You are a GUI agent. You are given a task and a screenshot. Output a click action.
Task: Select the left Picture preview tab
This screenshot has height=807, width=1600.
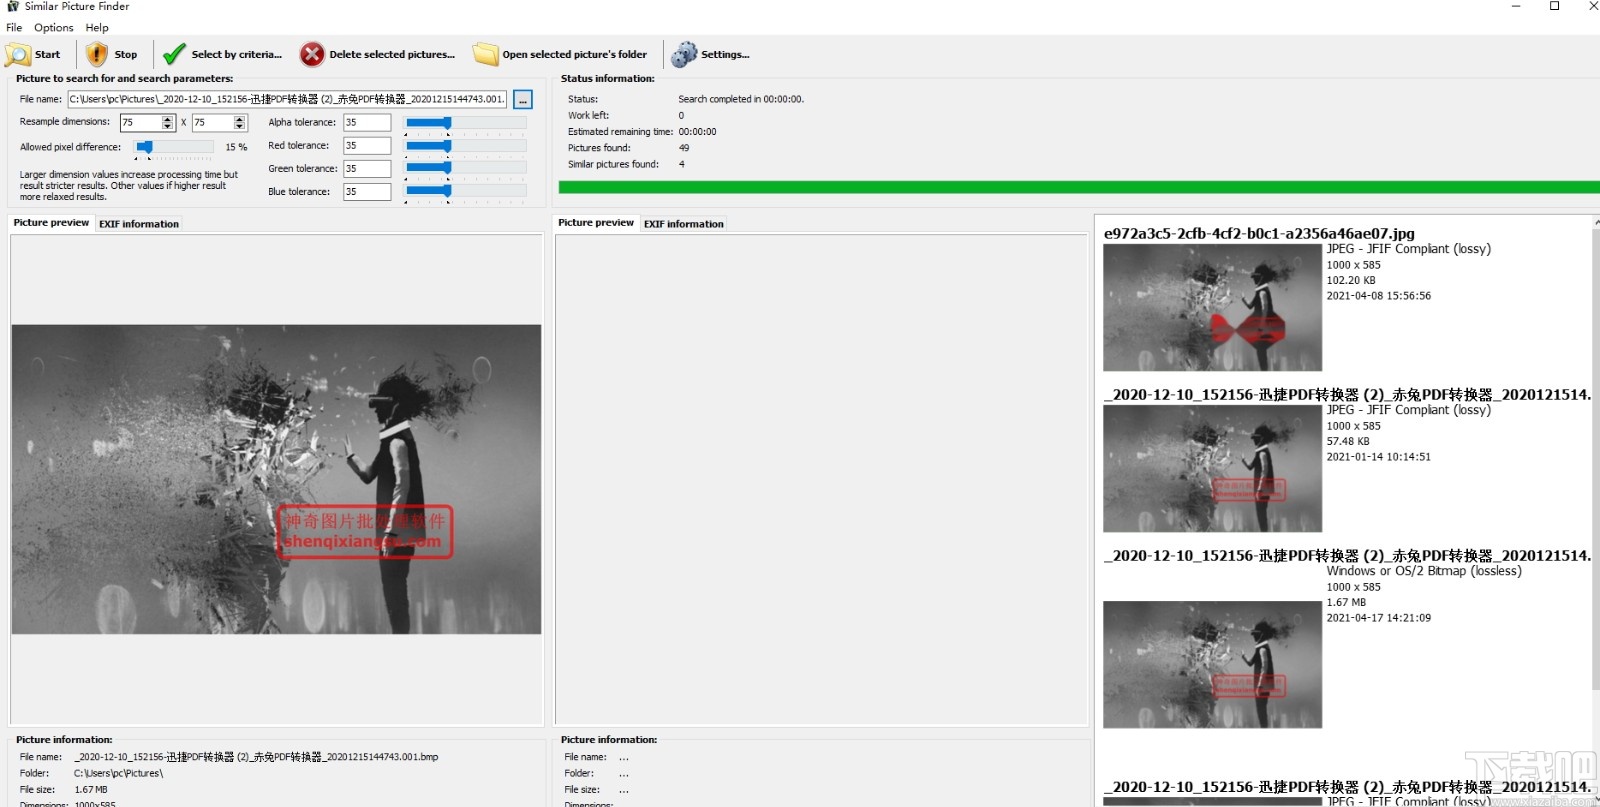[x=51, y=223]
